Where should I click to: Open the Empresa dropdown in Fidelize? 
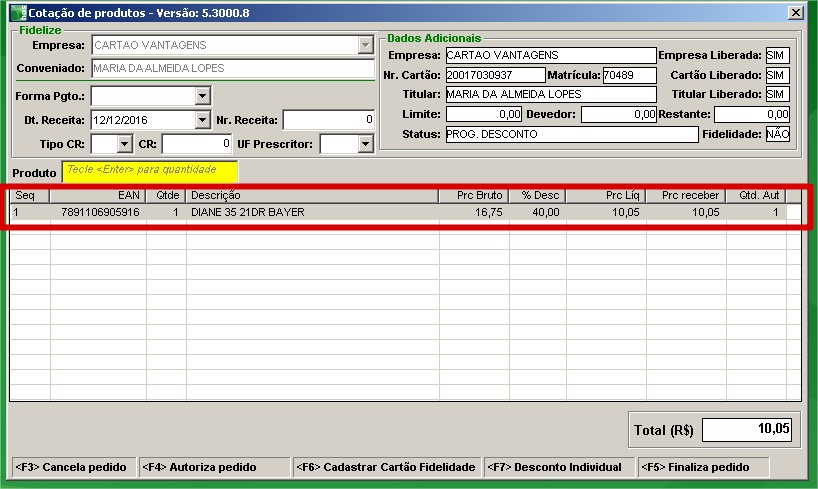click(x=365, y=45)
